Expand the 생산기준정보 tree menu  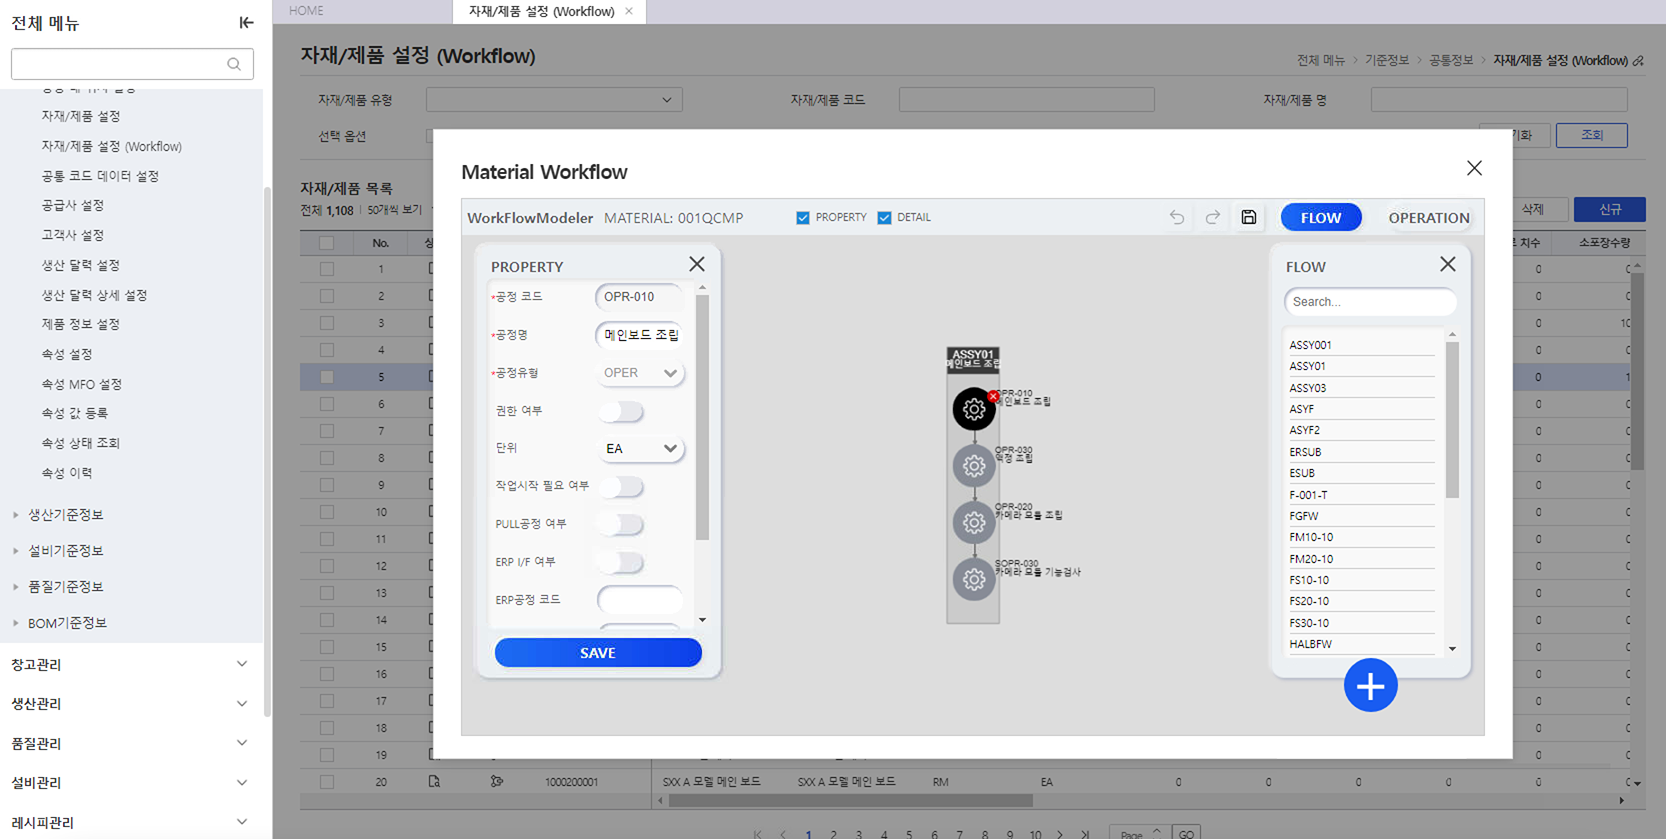click(66, 515)
